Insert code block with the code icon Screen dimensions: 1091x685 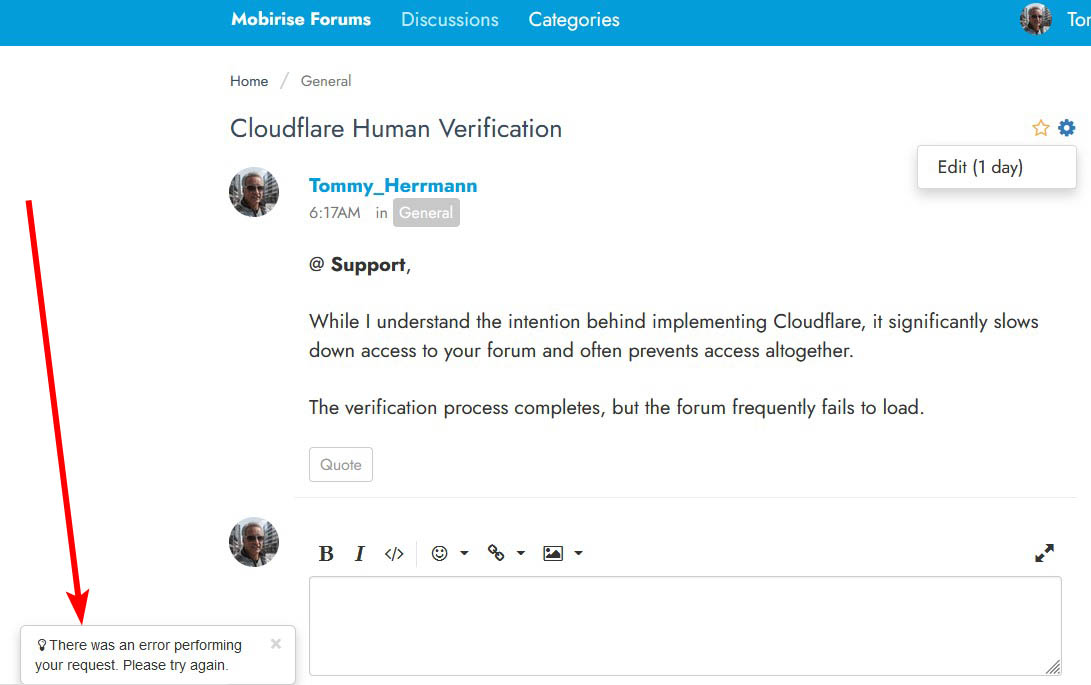coord(394,554)
